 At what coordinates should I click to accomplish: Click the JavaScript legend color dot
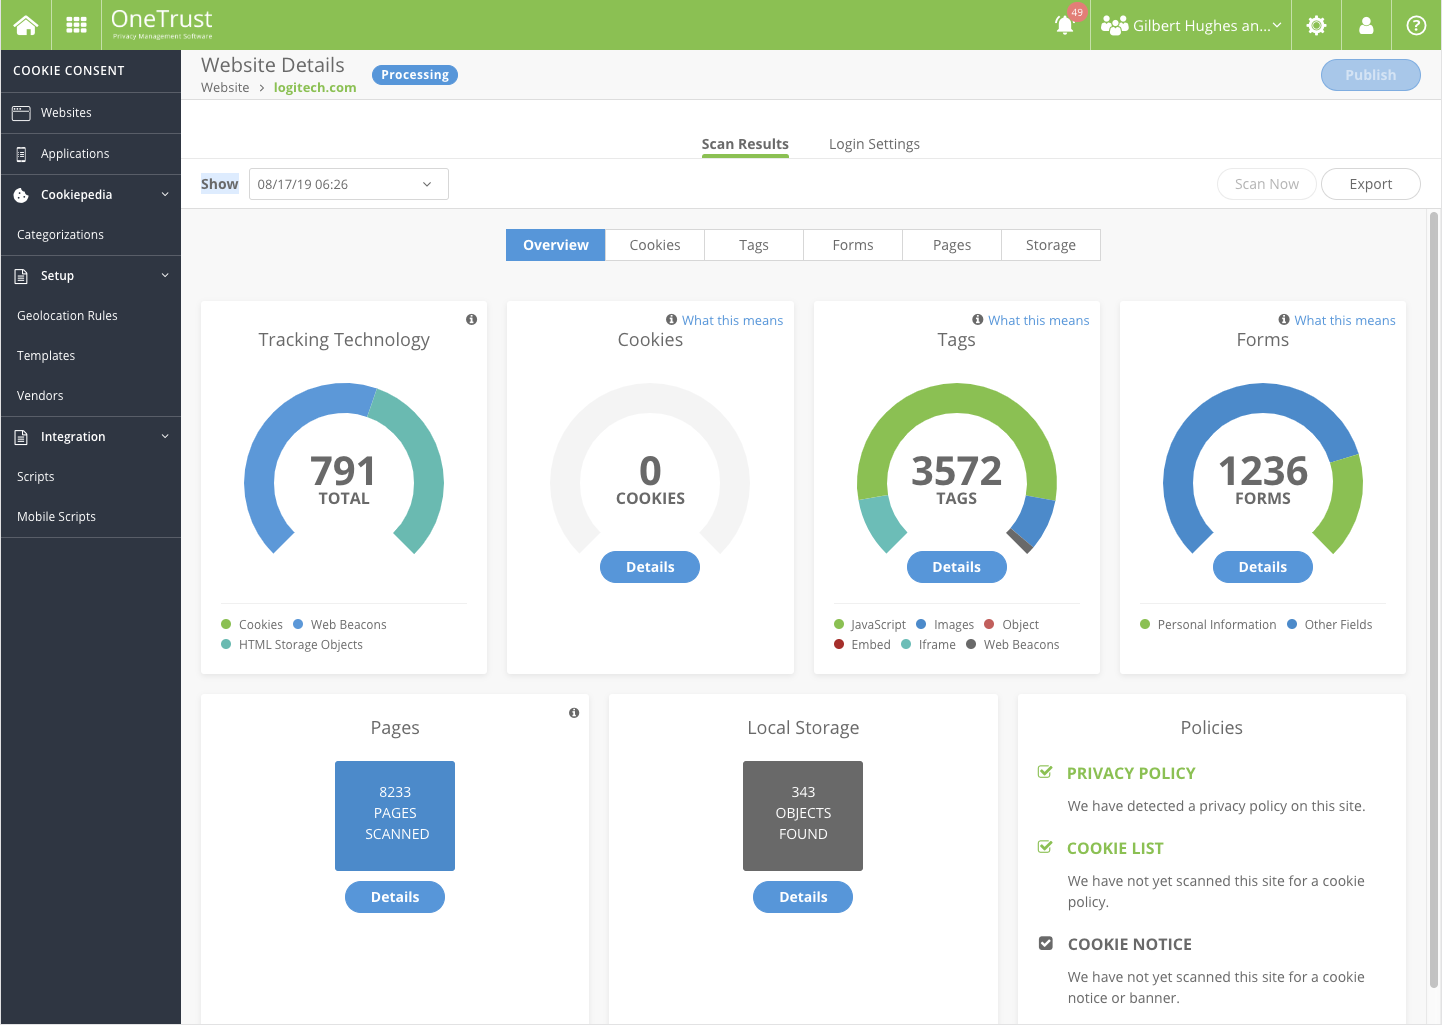[x=839, y=625]
